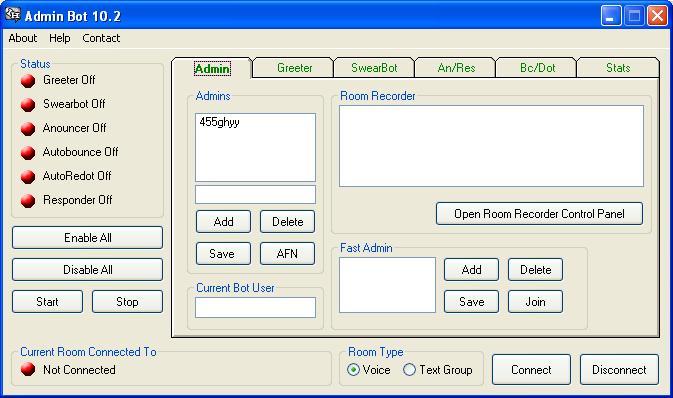The width and height of the screenshot is (673, 398).
Task: Click the Autobounce Off status label
Action: (x=81, y=152)
